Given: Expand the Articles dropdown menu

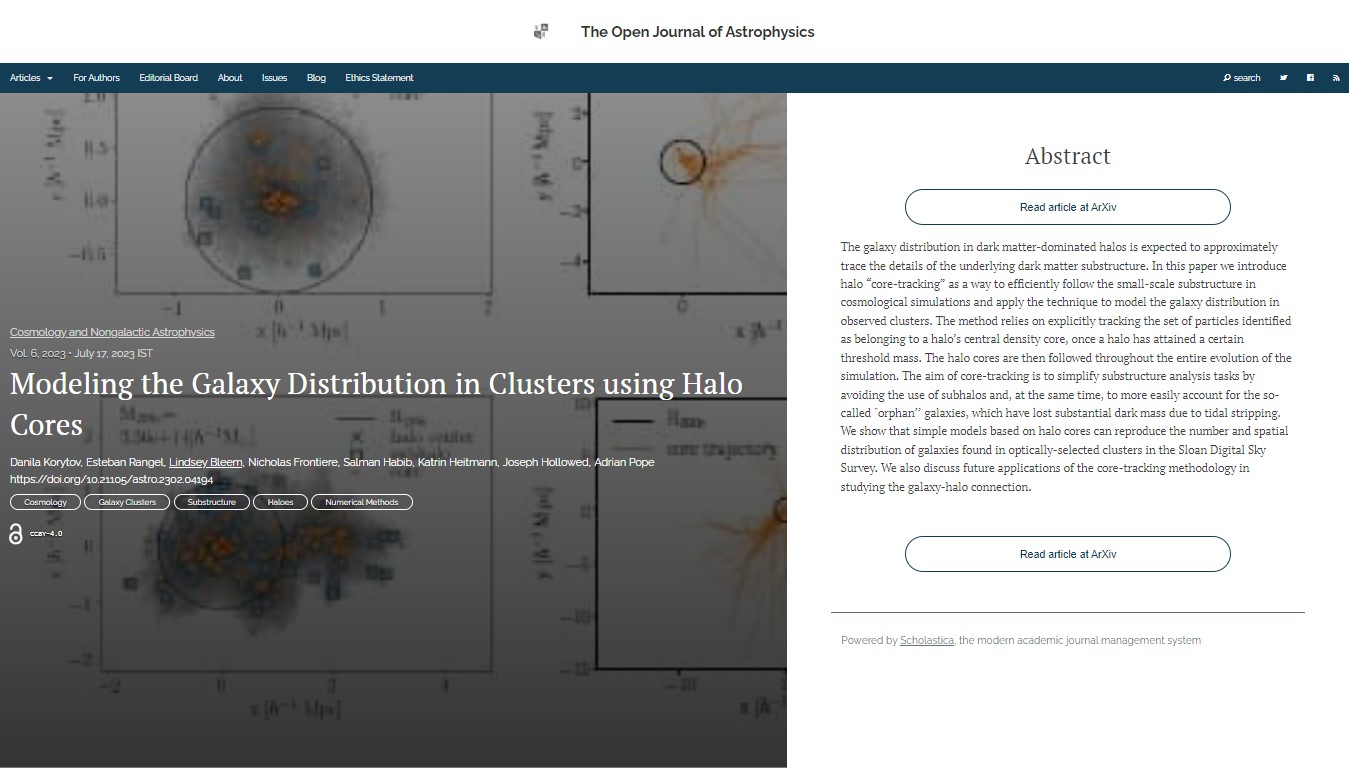Looking at the screenshot, I should [x=31, y=78].
